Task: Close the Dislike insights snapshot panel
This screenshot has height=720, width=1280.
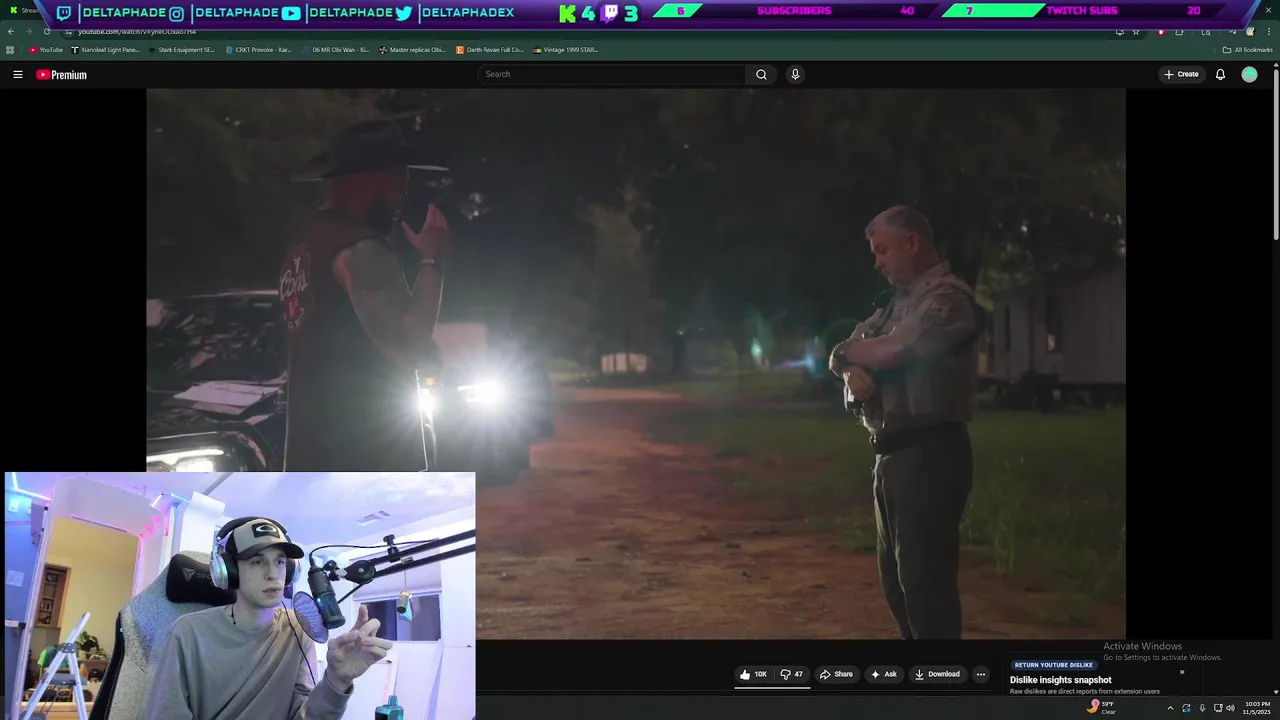Action: [1182, 672]
